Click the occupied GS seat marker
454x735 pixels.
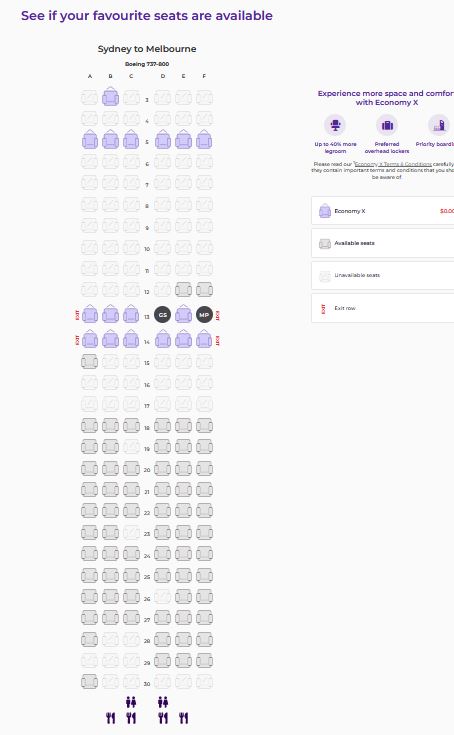[163, 315]
